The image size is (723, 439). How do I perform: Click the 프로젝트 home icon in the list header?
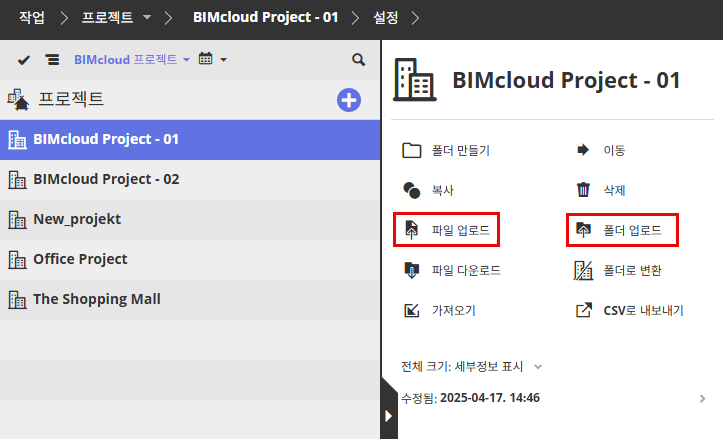point(18,100)
